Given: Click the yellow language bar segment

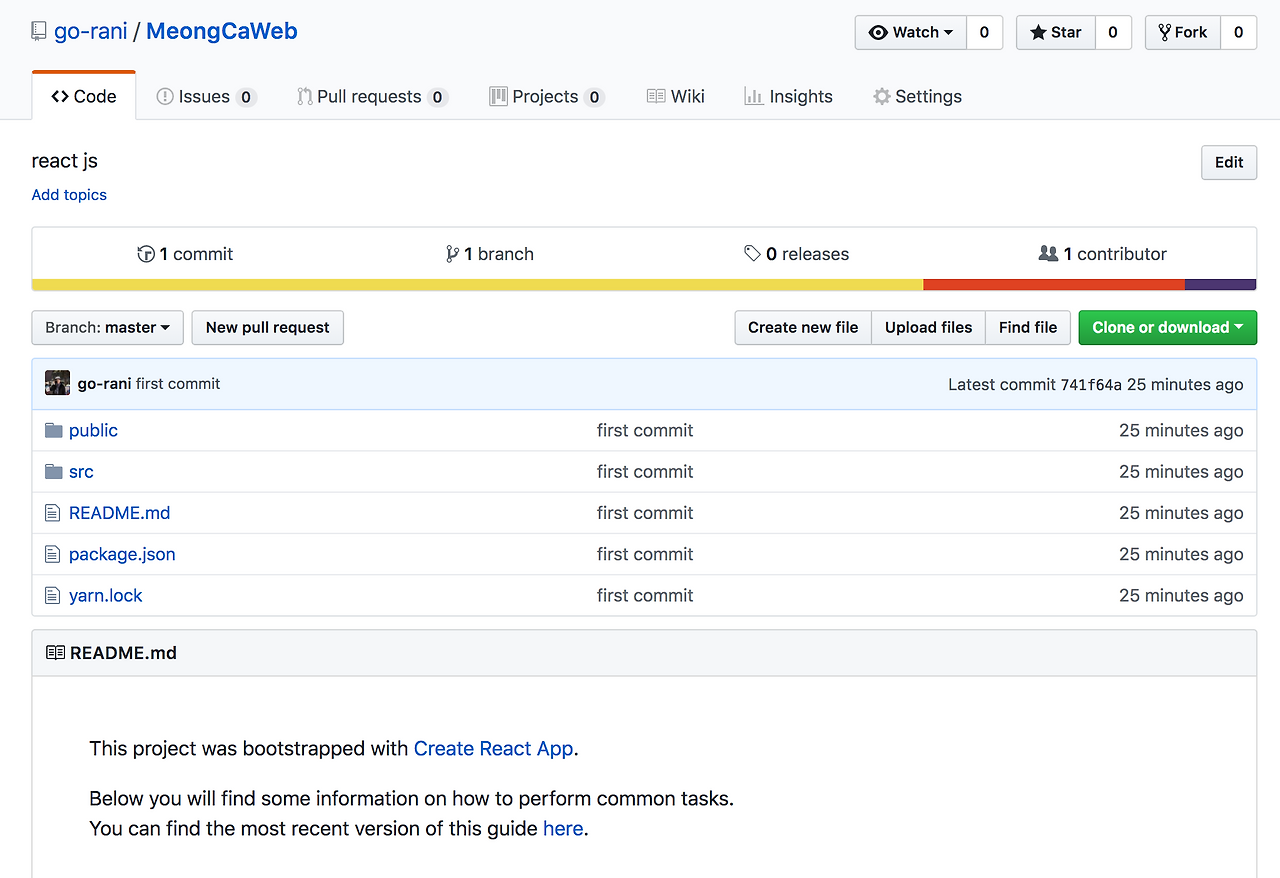Looking at the screenshot, I should pos(477,285).
